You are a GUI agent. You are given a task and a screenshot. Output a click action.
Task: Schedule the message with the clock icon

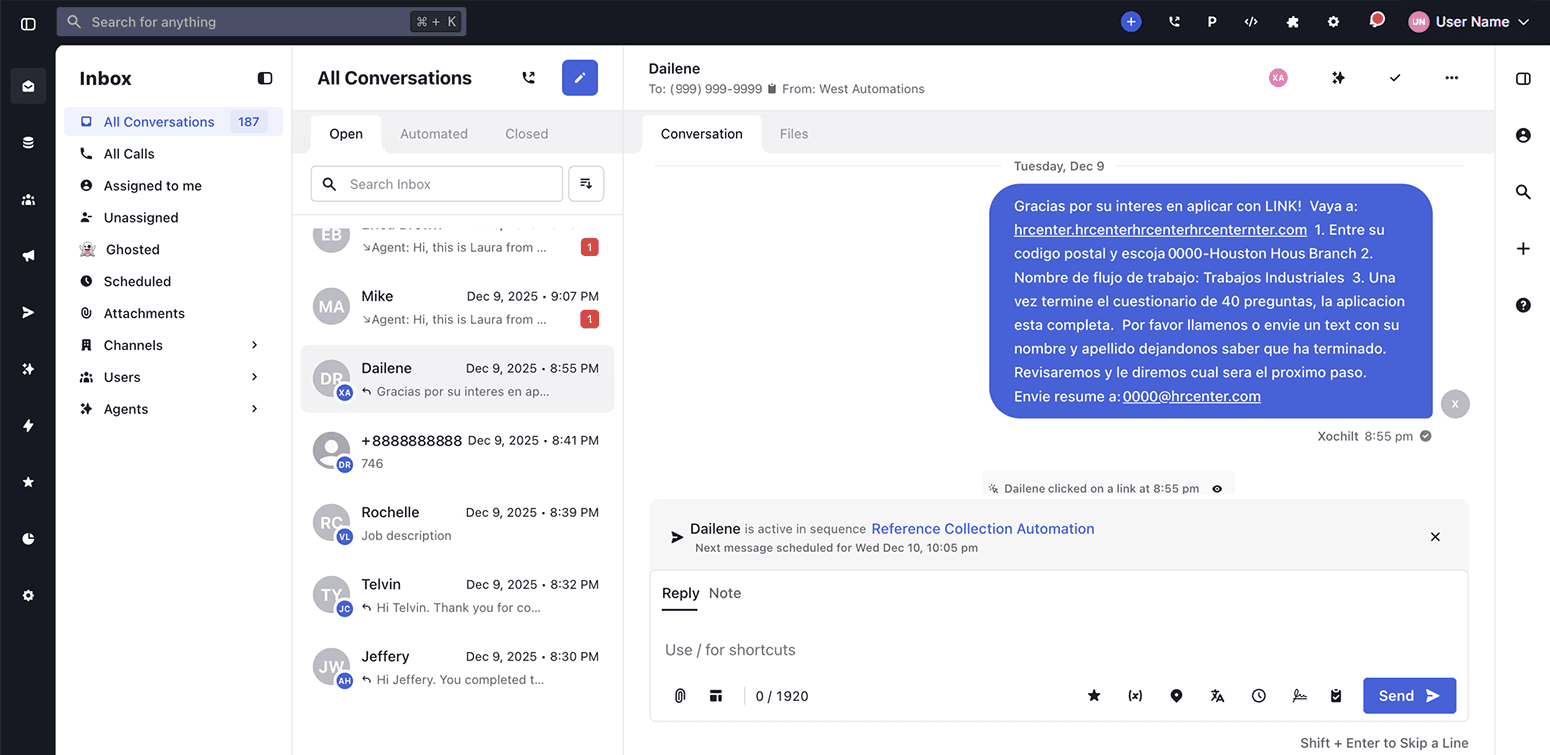1258,695
